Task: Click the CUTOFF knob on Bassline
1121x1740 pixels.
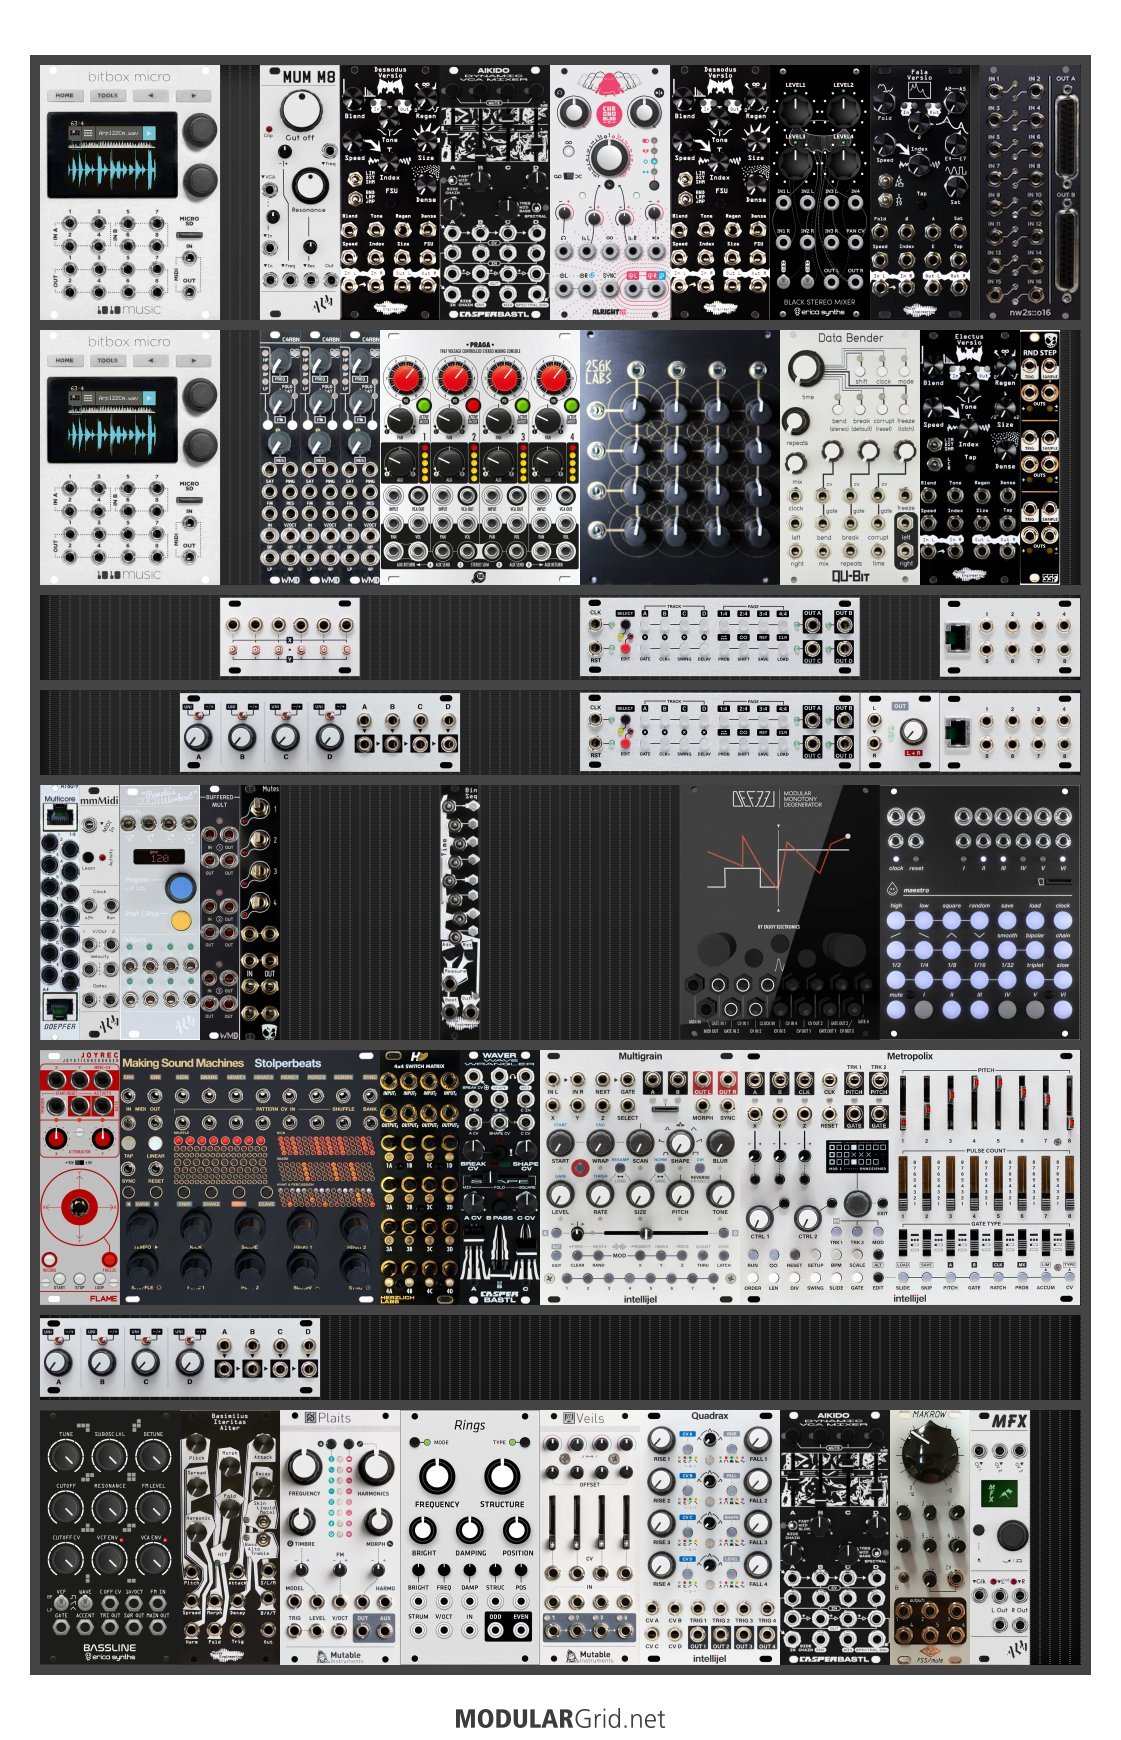Action: coord(66,1507)
